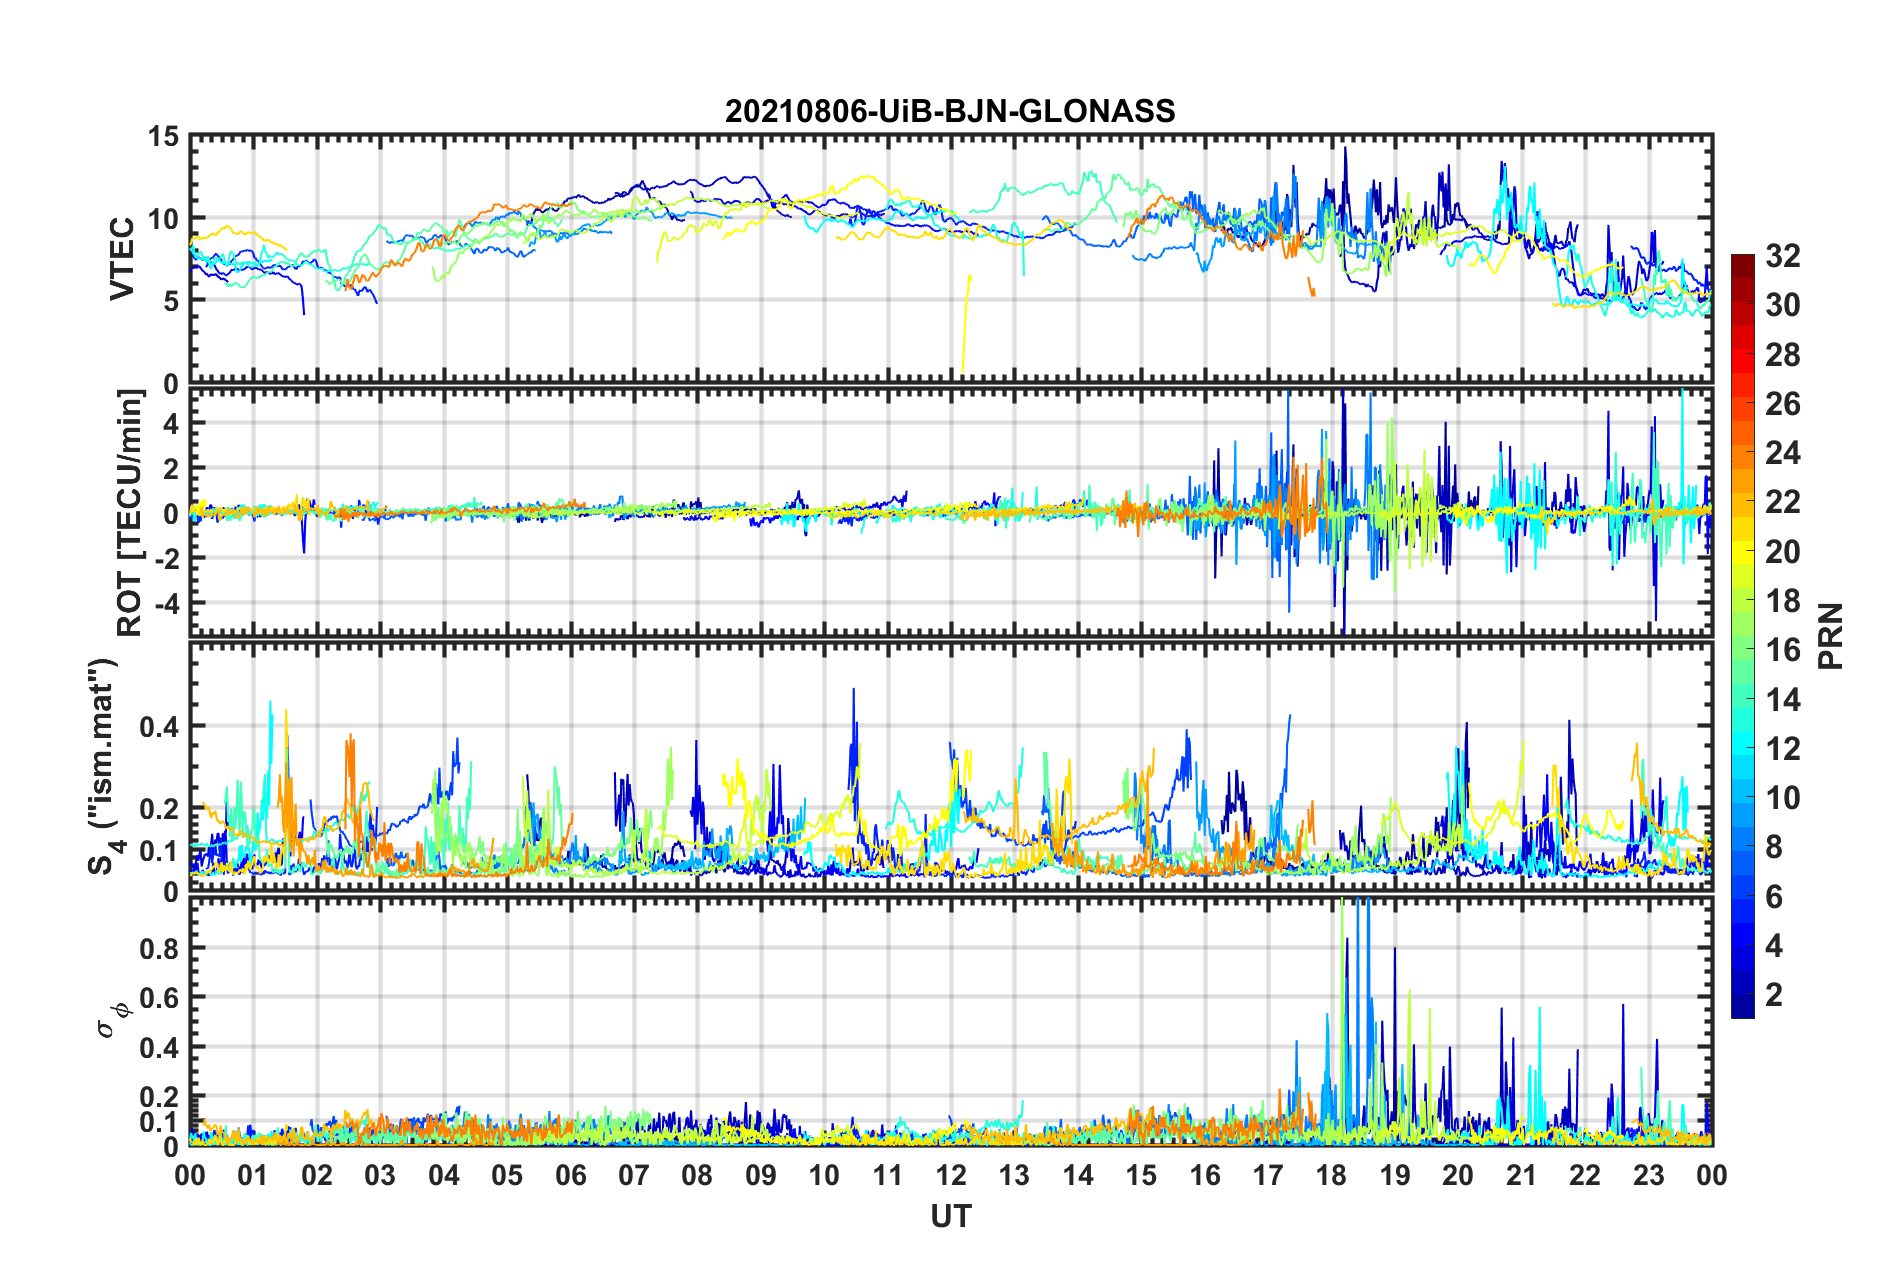This screenshot has width=1902, height=1272.
Task: Click S4 axis tick label 0.1
Action: (159, 851)
